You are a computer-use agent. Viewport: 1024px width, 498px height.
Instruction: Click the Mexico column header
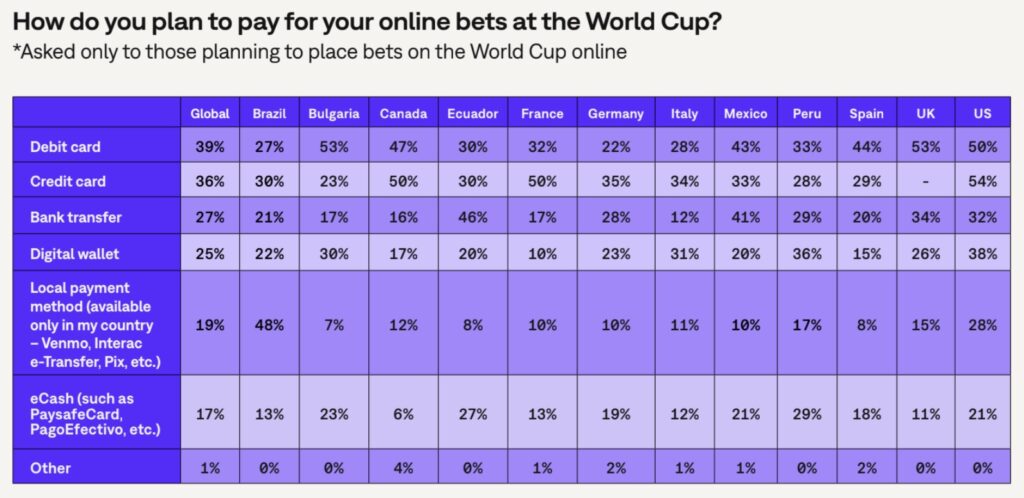click(x=745, y=114)
